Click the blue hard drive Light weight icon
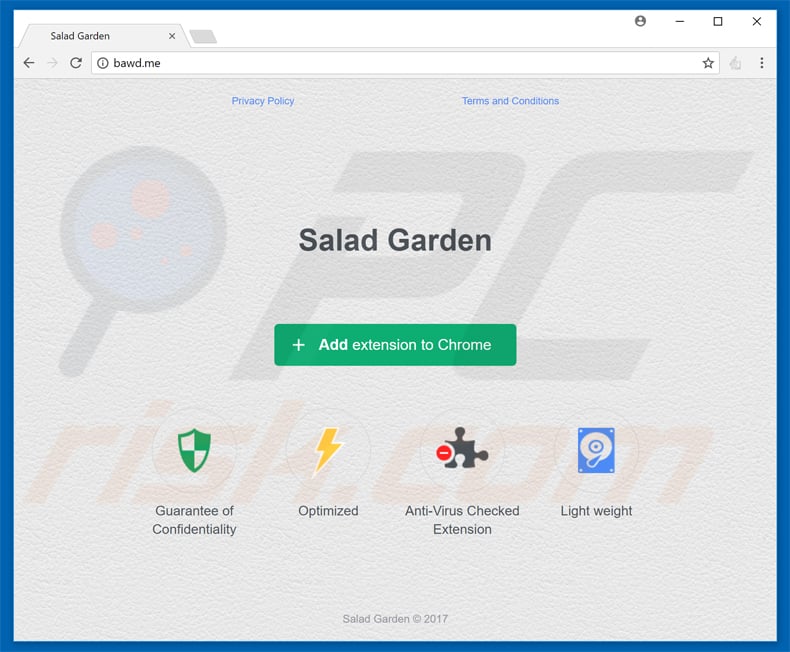Image resolution: width=790 pixels, height=652 pixels. pos(596,450)
